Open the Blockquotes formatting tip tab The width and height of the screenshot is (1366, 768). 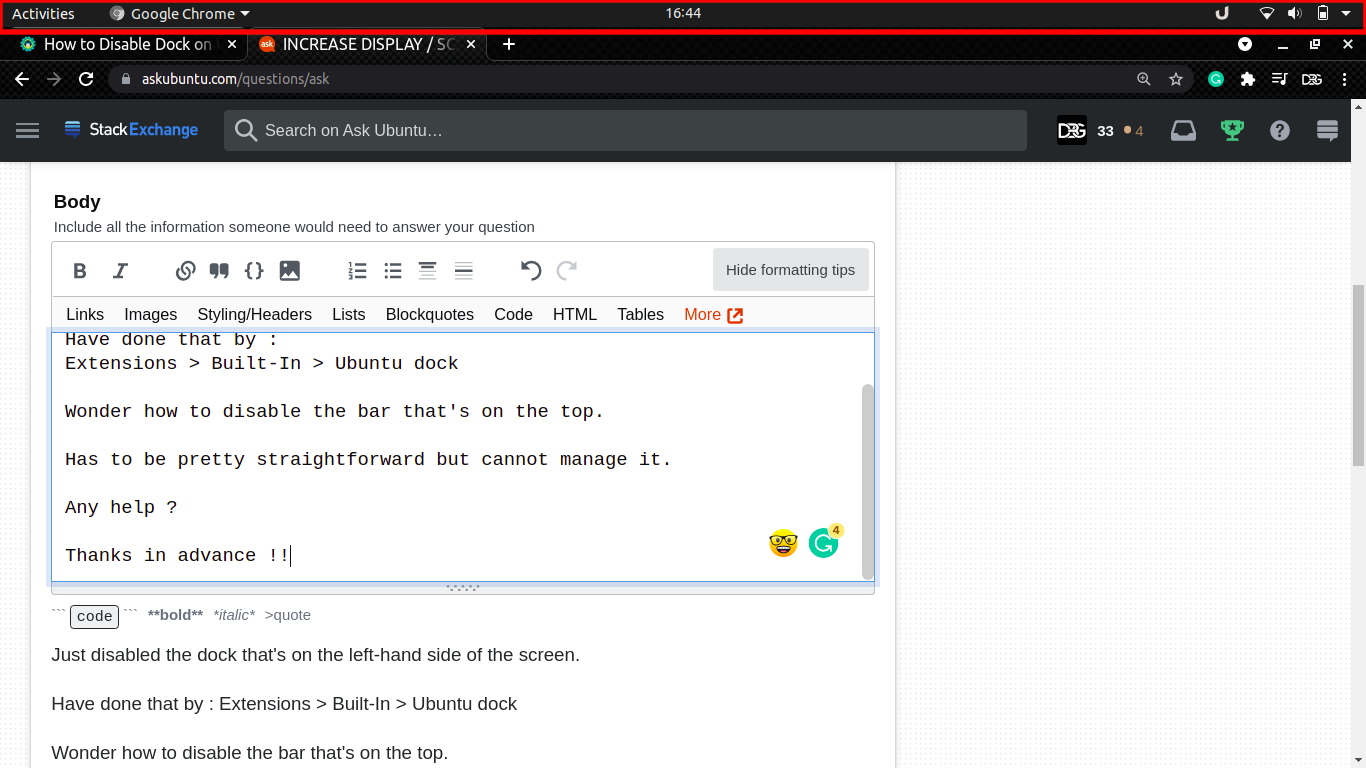pos(430,314)
